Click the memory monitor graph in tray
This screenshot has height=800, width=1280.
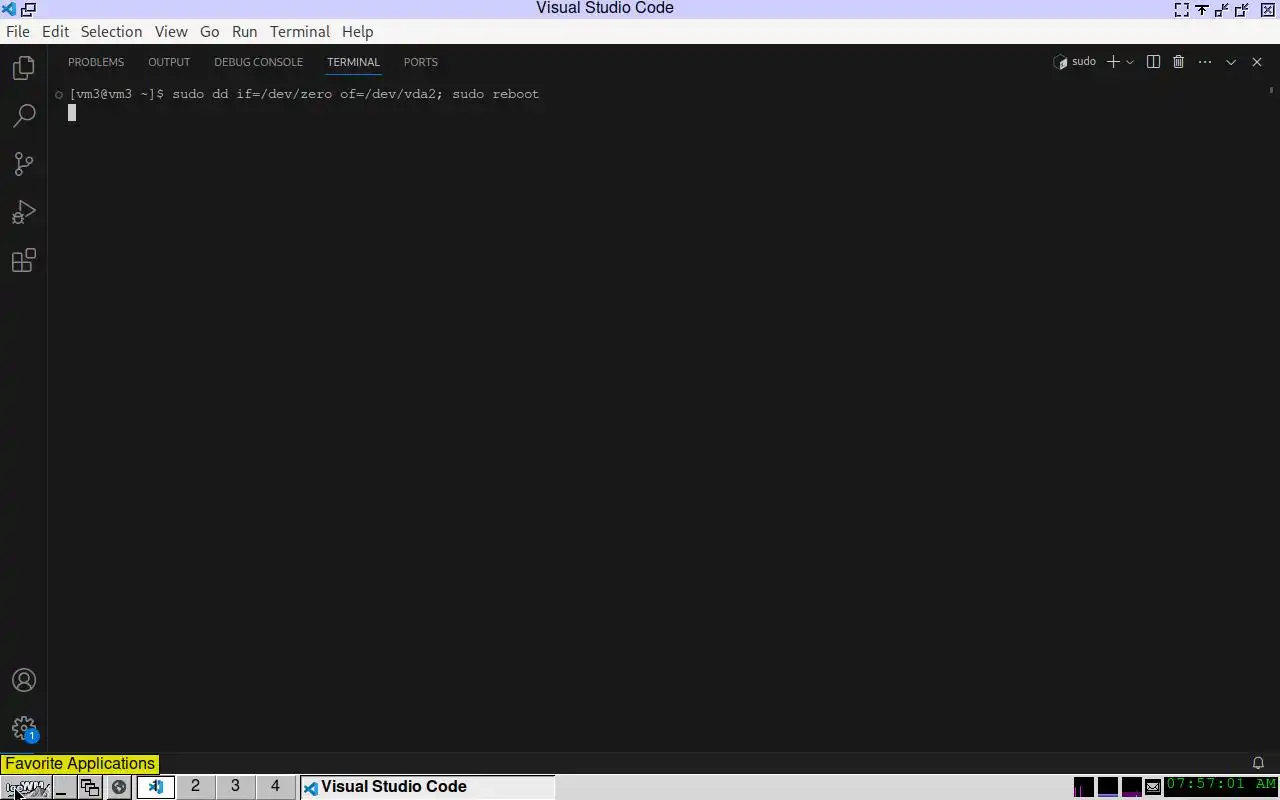[x=1107, y=787]
